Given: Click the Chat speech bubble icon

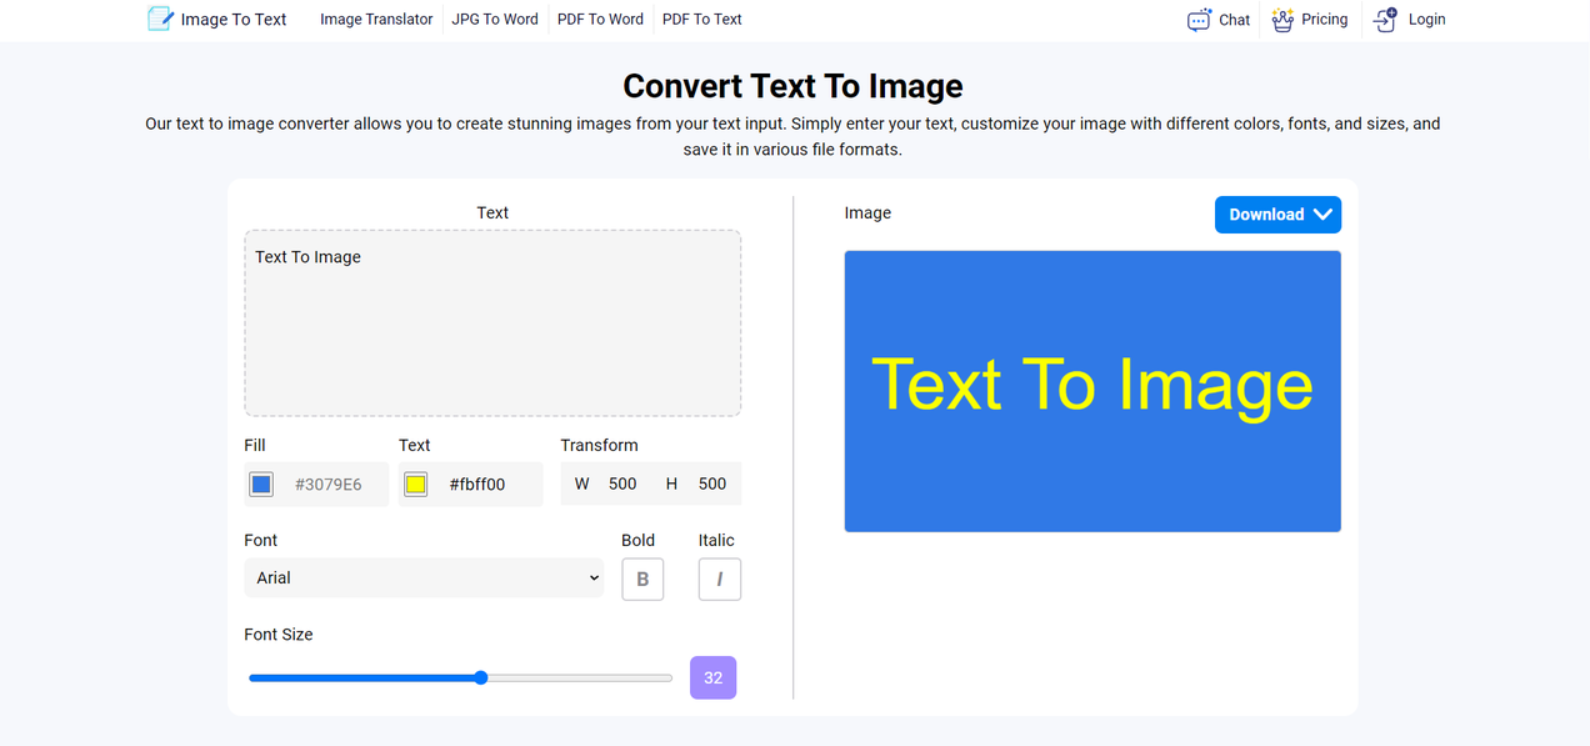Looking at the screenshot, I should (1199, 20).
